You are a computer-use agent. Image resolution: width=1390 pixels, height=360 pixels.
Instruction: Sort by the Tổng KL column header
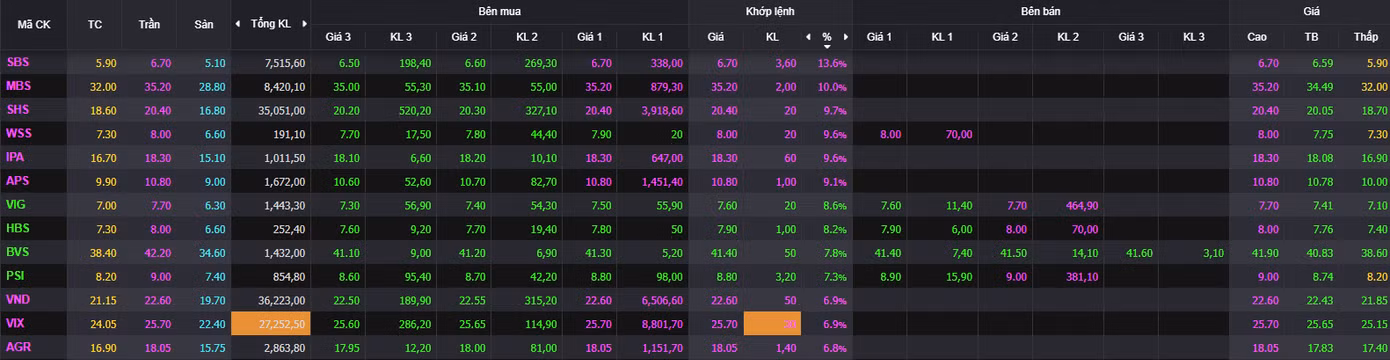pyautogui.click(x=270, y=24)
